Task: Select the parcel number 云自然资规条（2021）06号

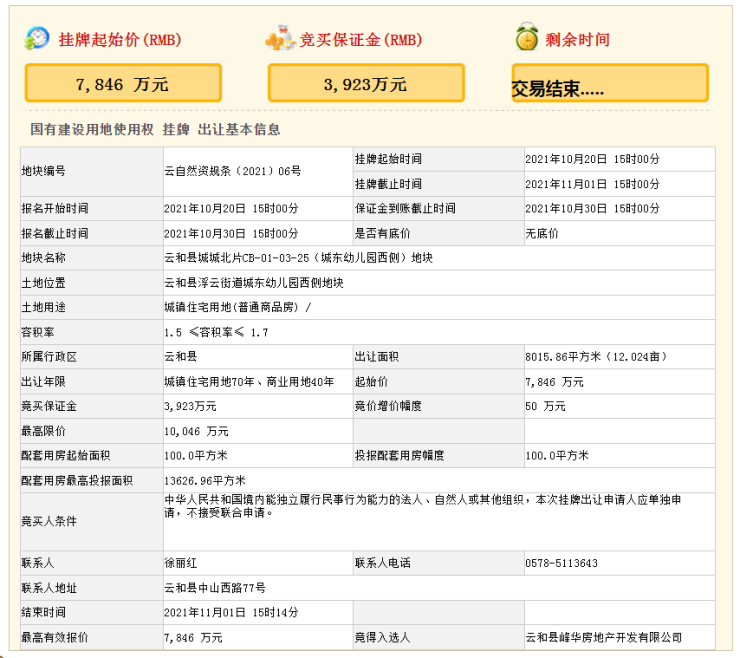Action: [x=232, y=171]
